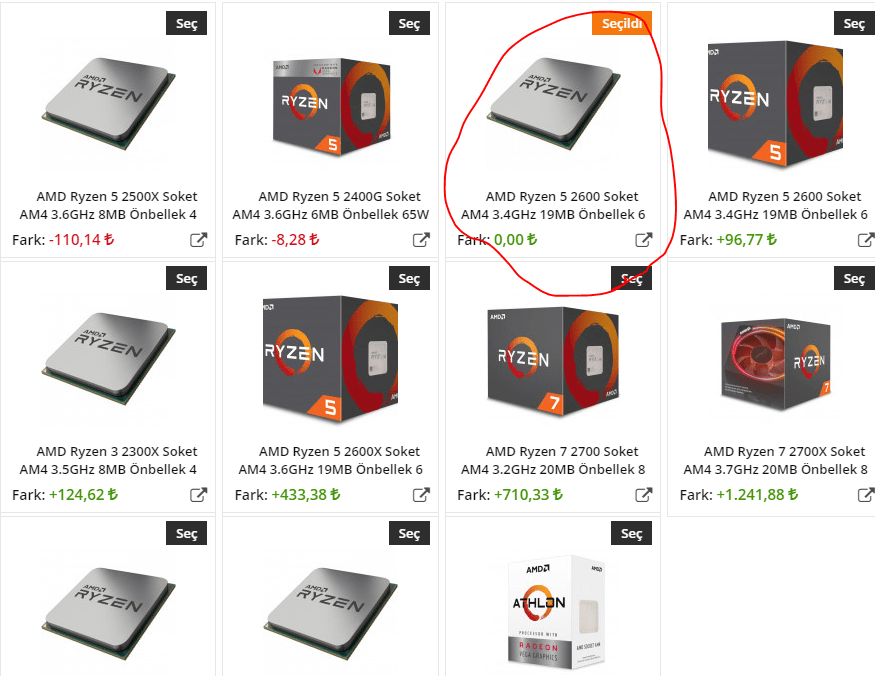Click the Athlon Radeon Vega box image
This screenshot has height=679, width=875.
[x=556, y=613]
